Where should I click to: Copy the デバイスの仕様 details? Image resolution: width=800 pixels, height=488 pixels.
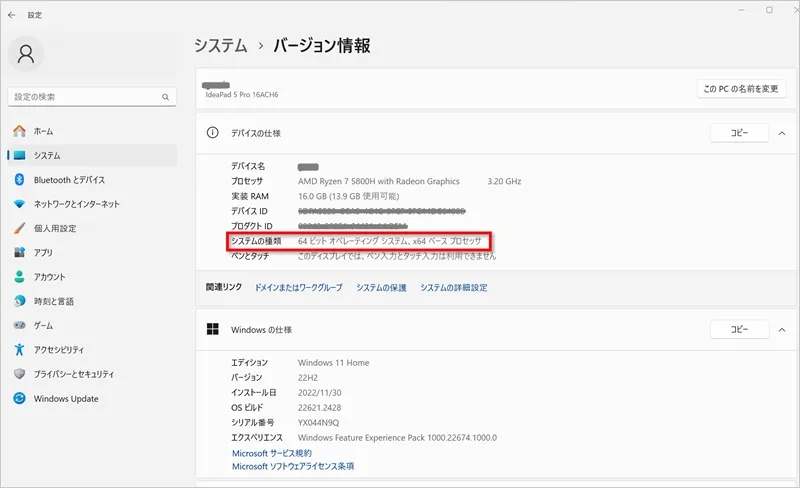click(739, 133)
